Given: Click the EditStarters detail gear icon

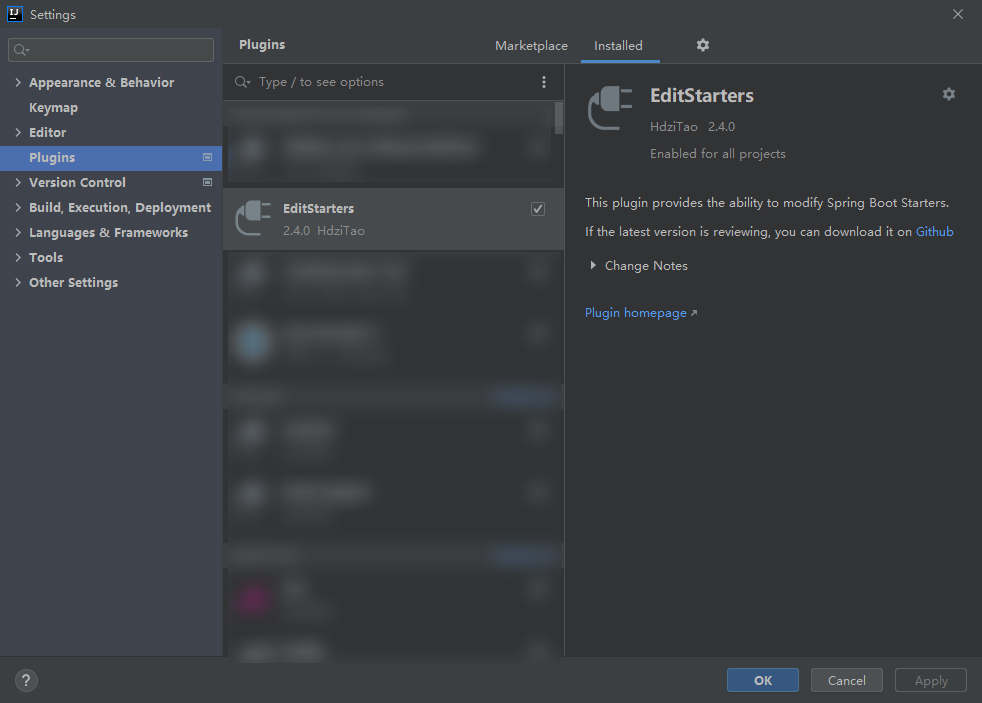Looking at the screenshot, I should (x=948, y=94).
